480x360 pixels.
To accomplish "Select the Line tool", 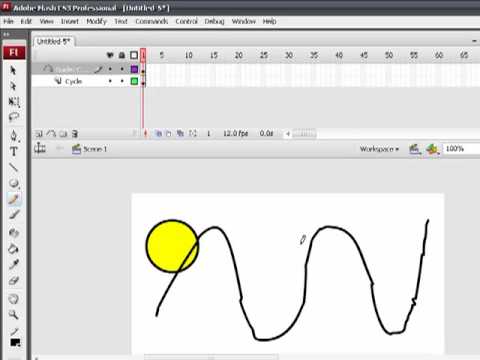I will pyautogui.click(x=14, y=167).
